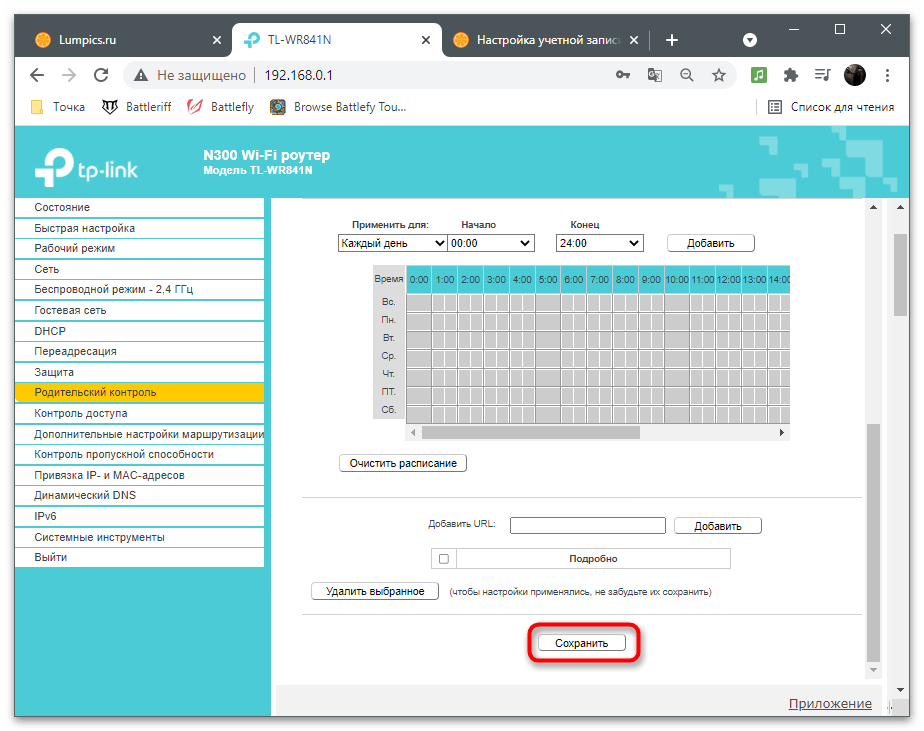The height and width of the screenshot is (731, 924).
Task: Open Рабочий режим menu item
Action: 140,248
